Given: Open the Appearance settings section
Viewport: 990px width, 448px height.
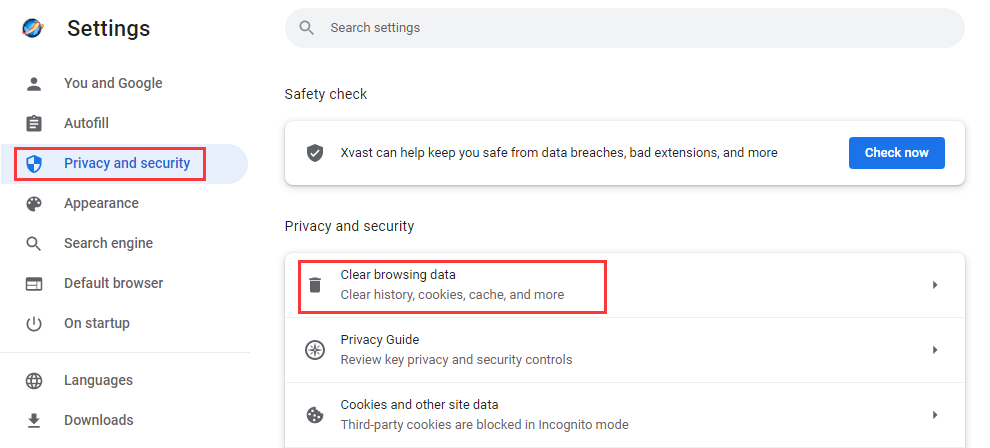Looking at the screenshot, I should 101,204.
